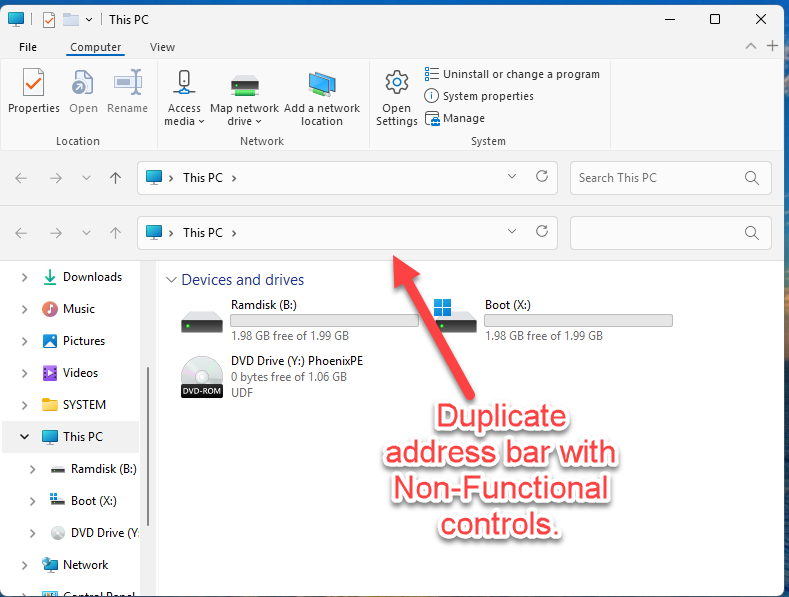Collapse the This PC tree node
Image resolution: width=789 pixels, height=597 pixels.
24,436
